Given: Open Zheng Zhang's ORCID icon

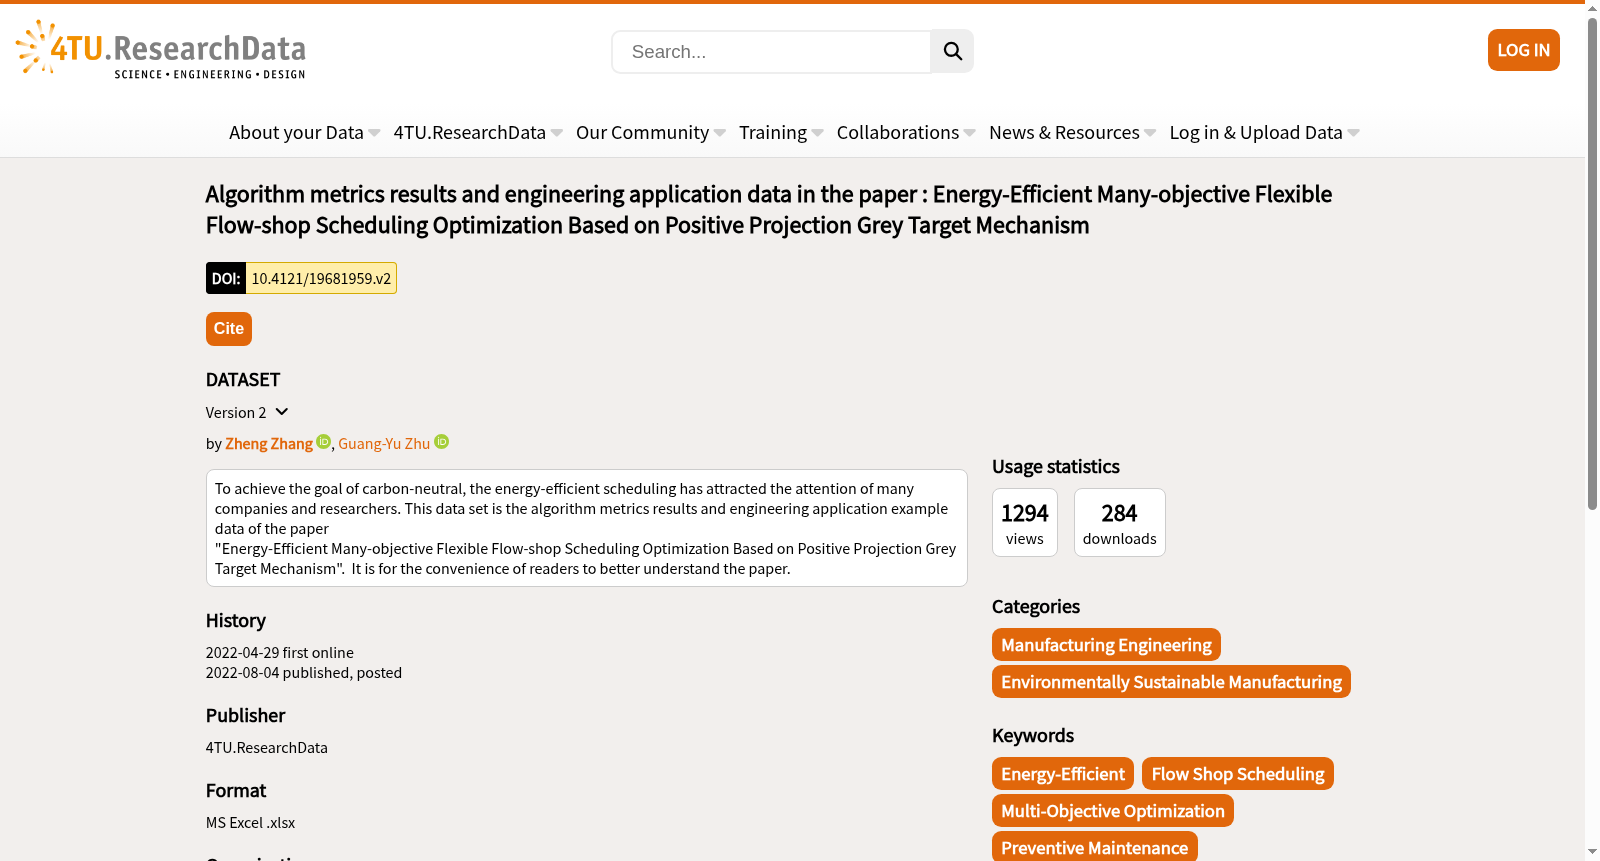Looking at the screenshot, I should tap(323, 442).
